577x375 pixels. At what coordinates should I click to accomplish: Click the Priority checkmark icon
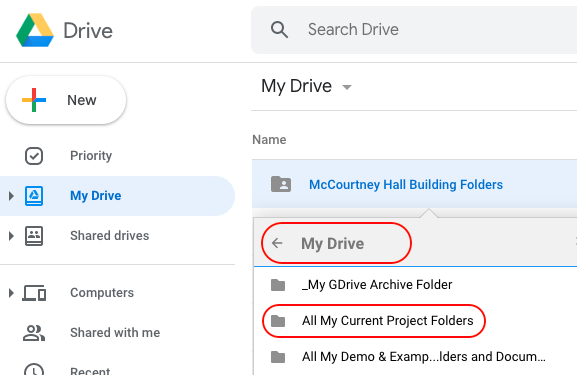point(34,156)
